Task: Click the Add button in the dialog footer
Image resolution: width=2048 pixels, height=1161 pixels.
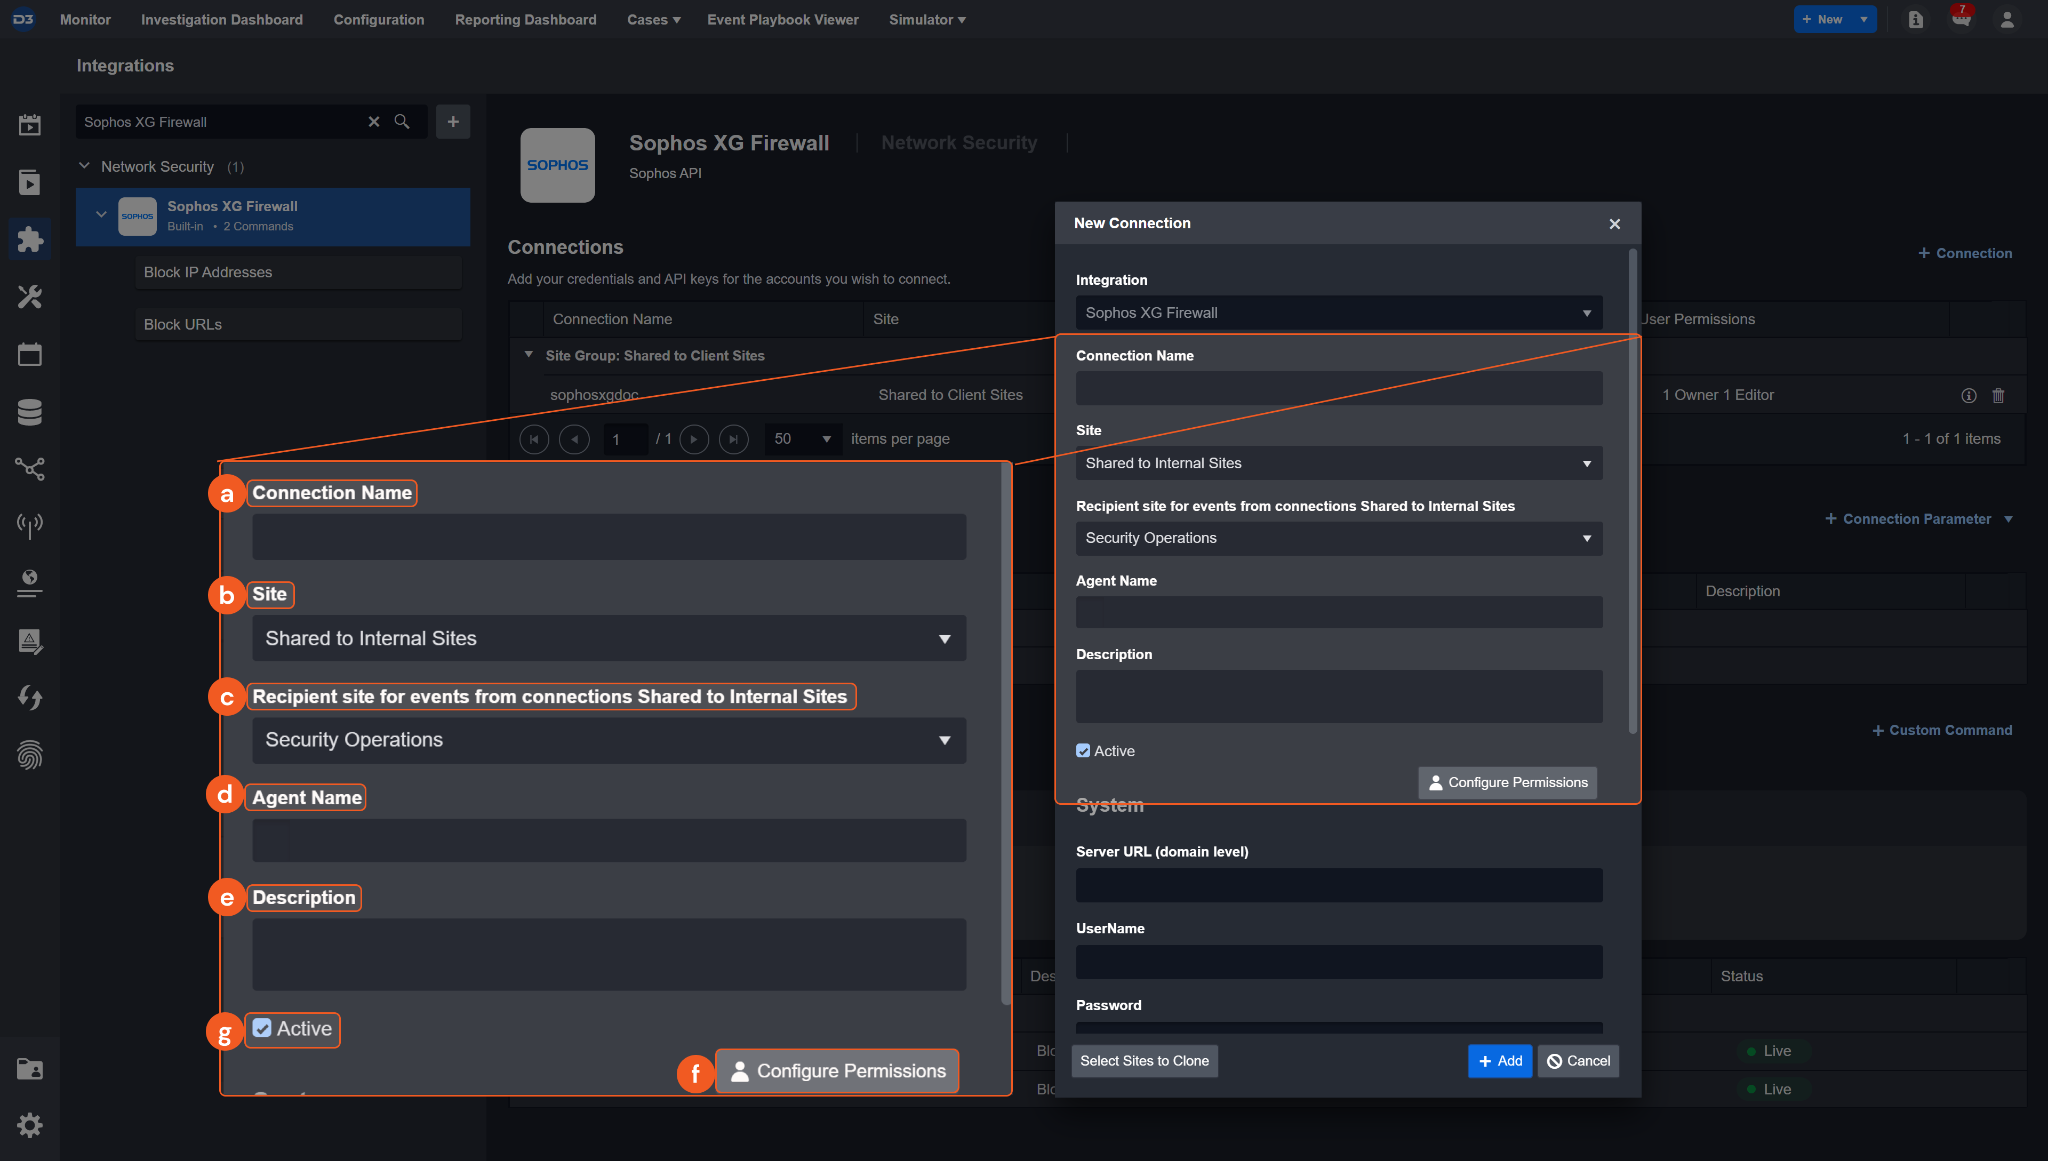Action: pos(1500,1061)
